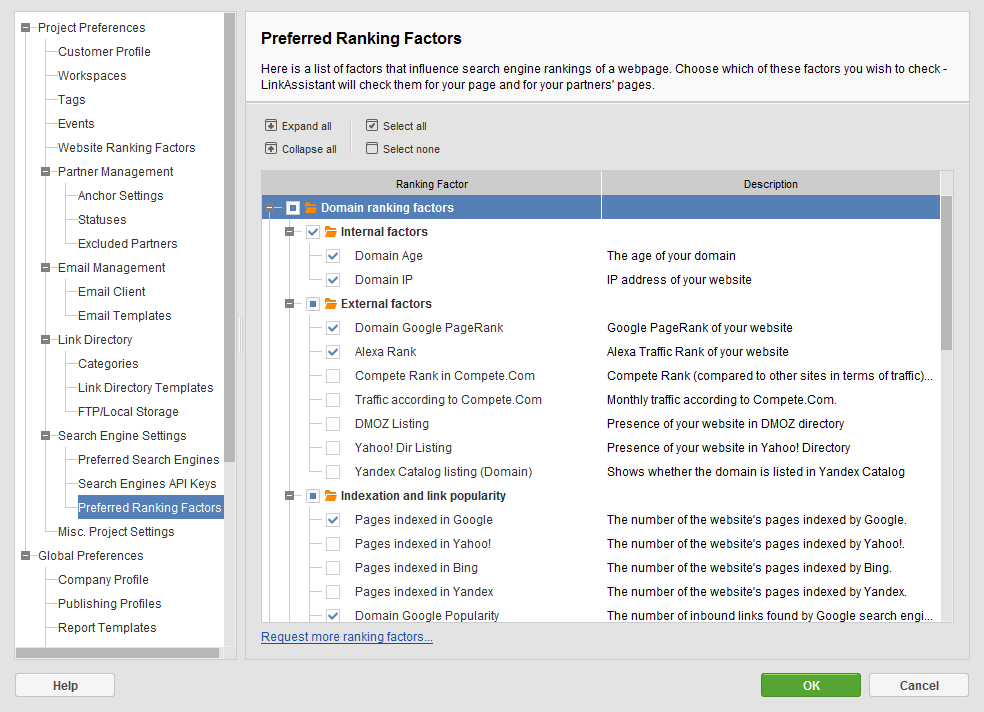
Task: Click External factors folder icon
Action: (x=331, y=304)
